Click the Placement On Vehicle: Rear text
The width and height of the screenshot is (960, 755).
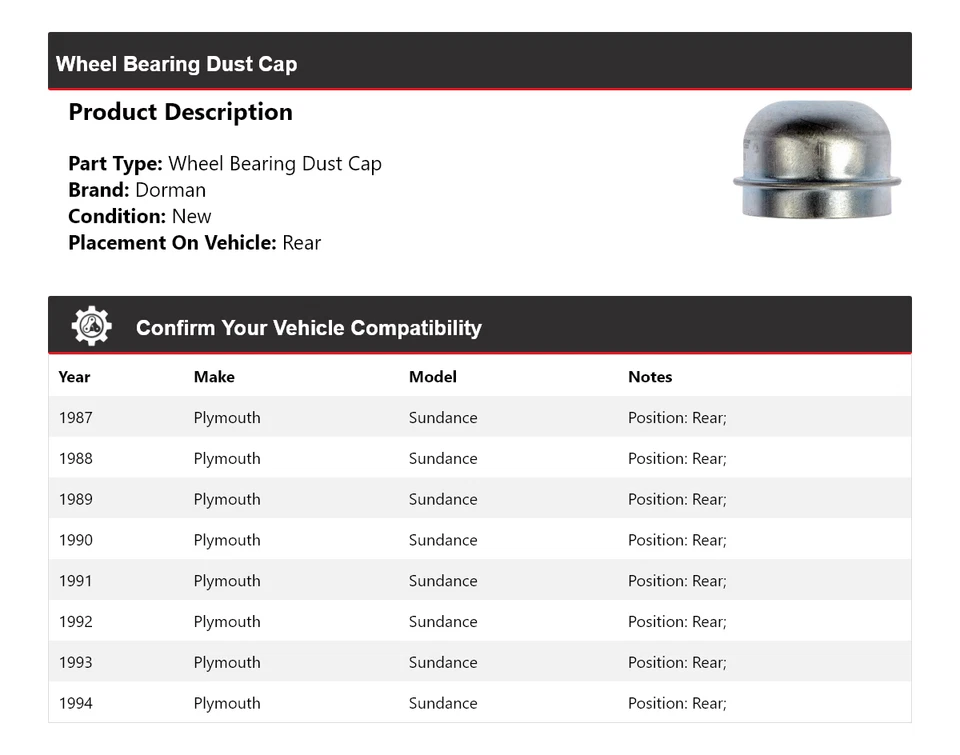[194, 242]
